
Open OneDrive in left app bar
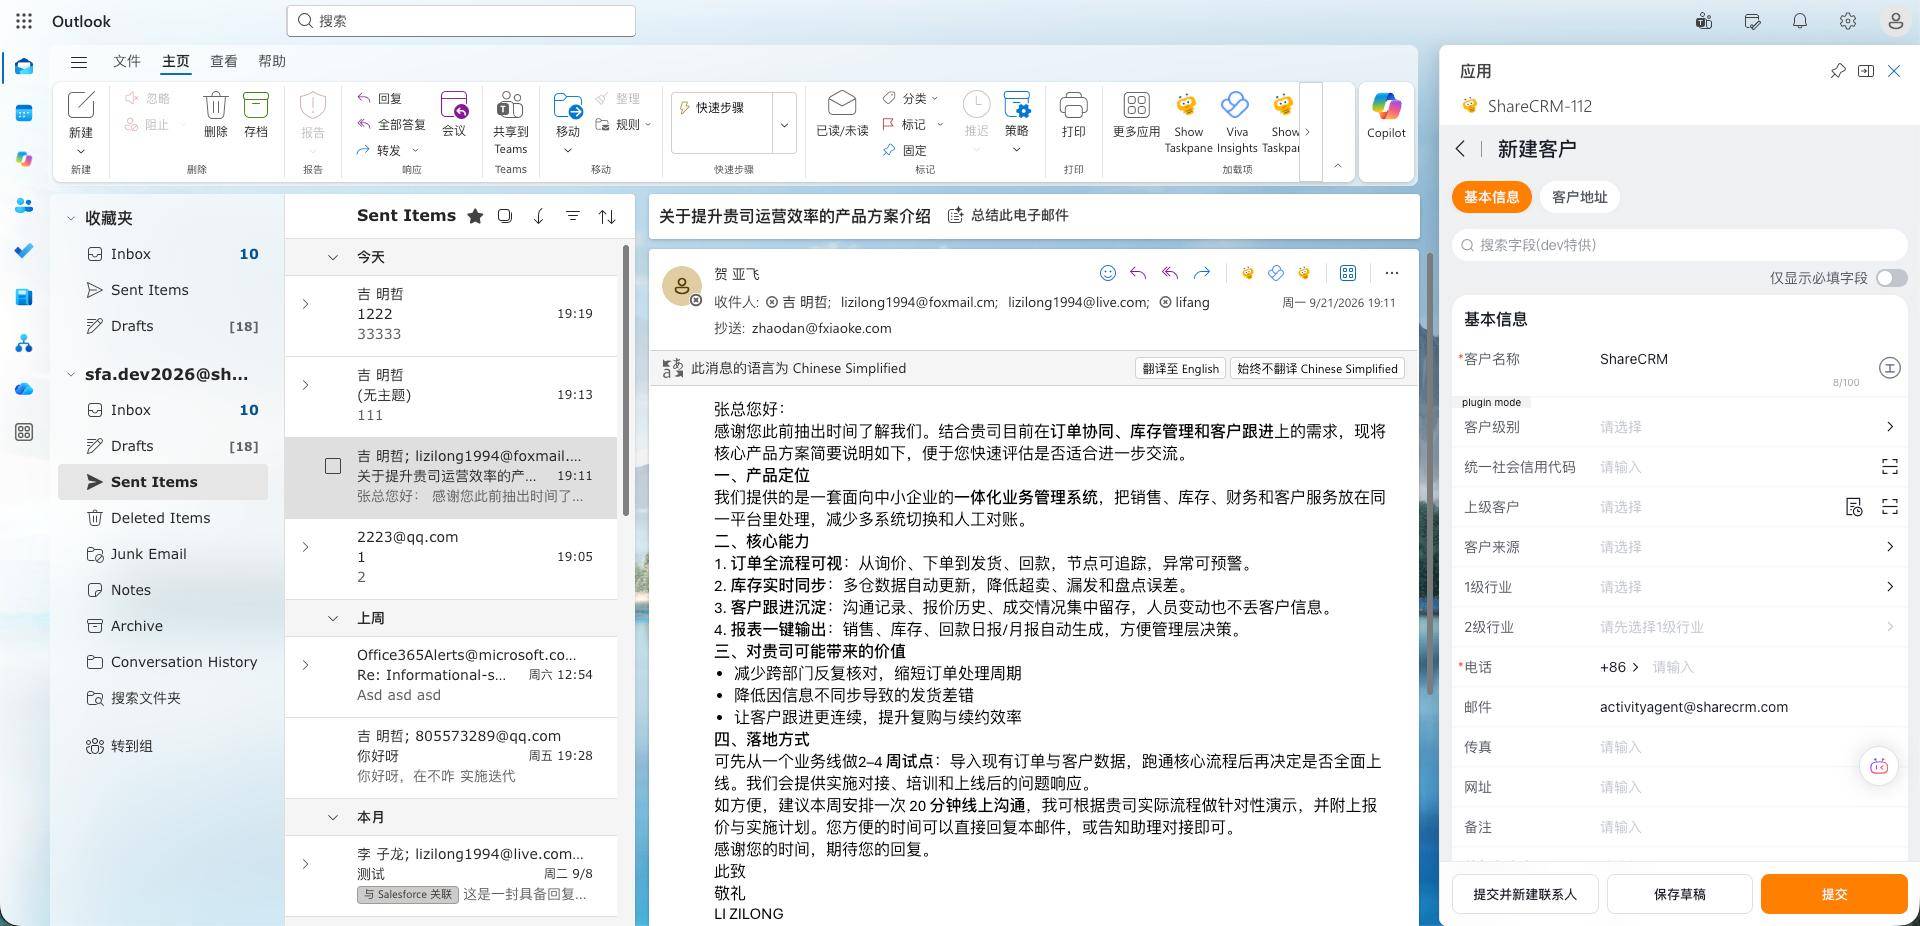tap(24, 389)
